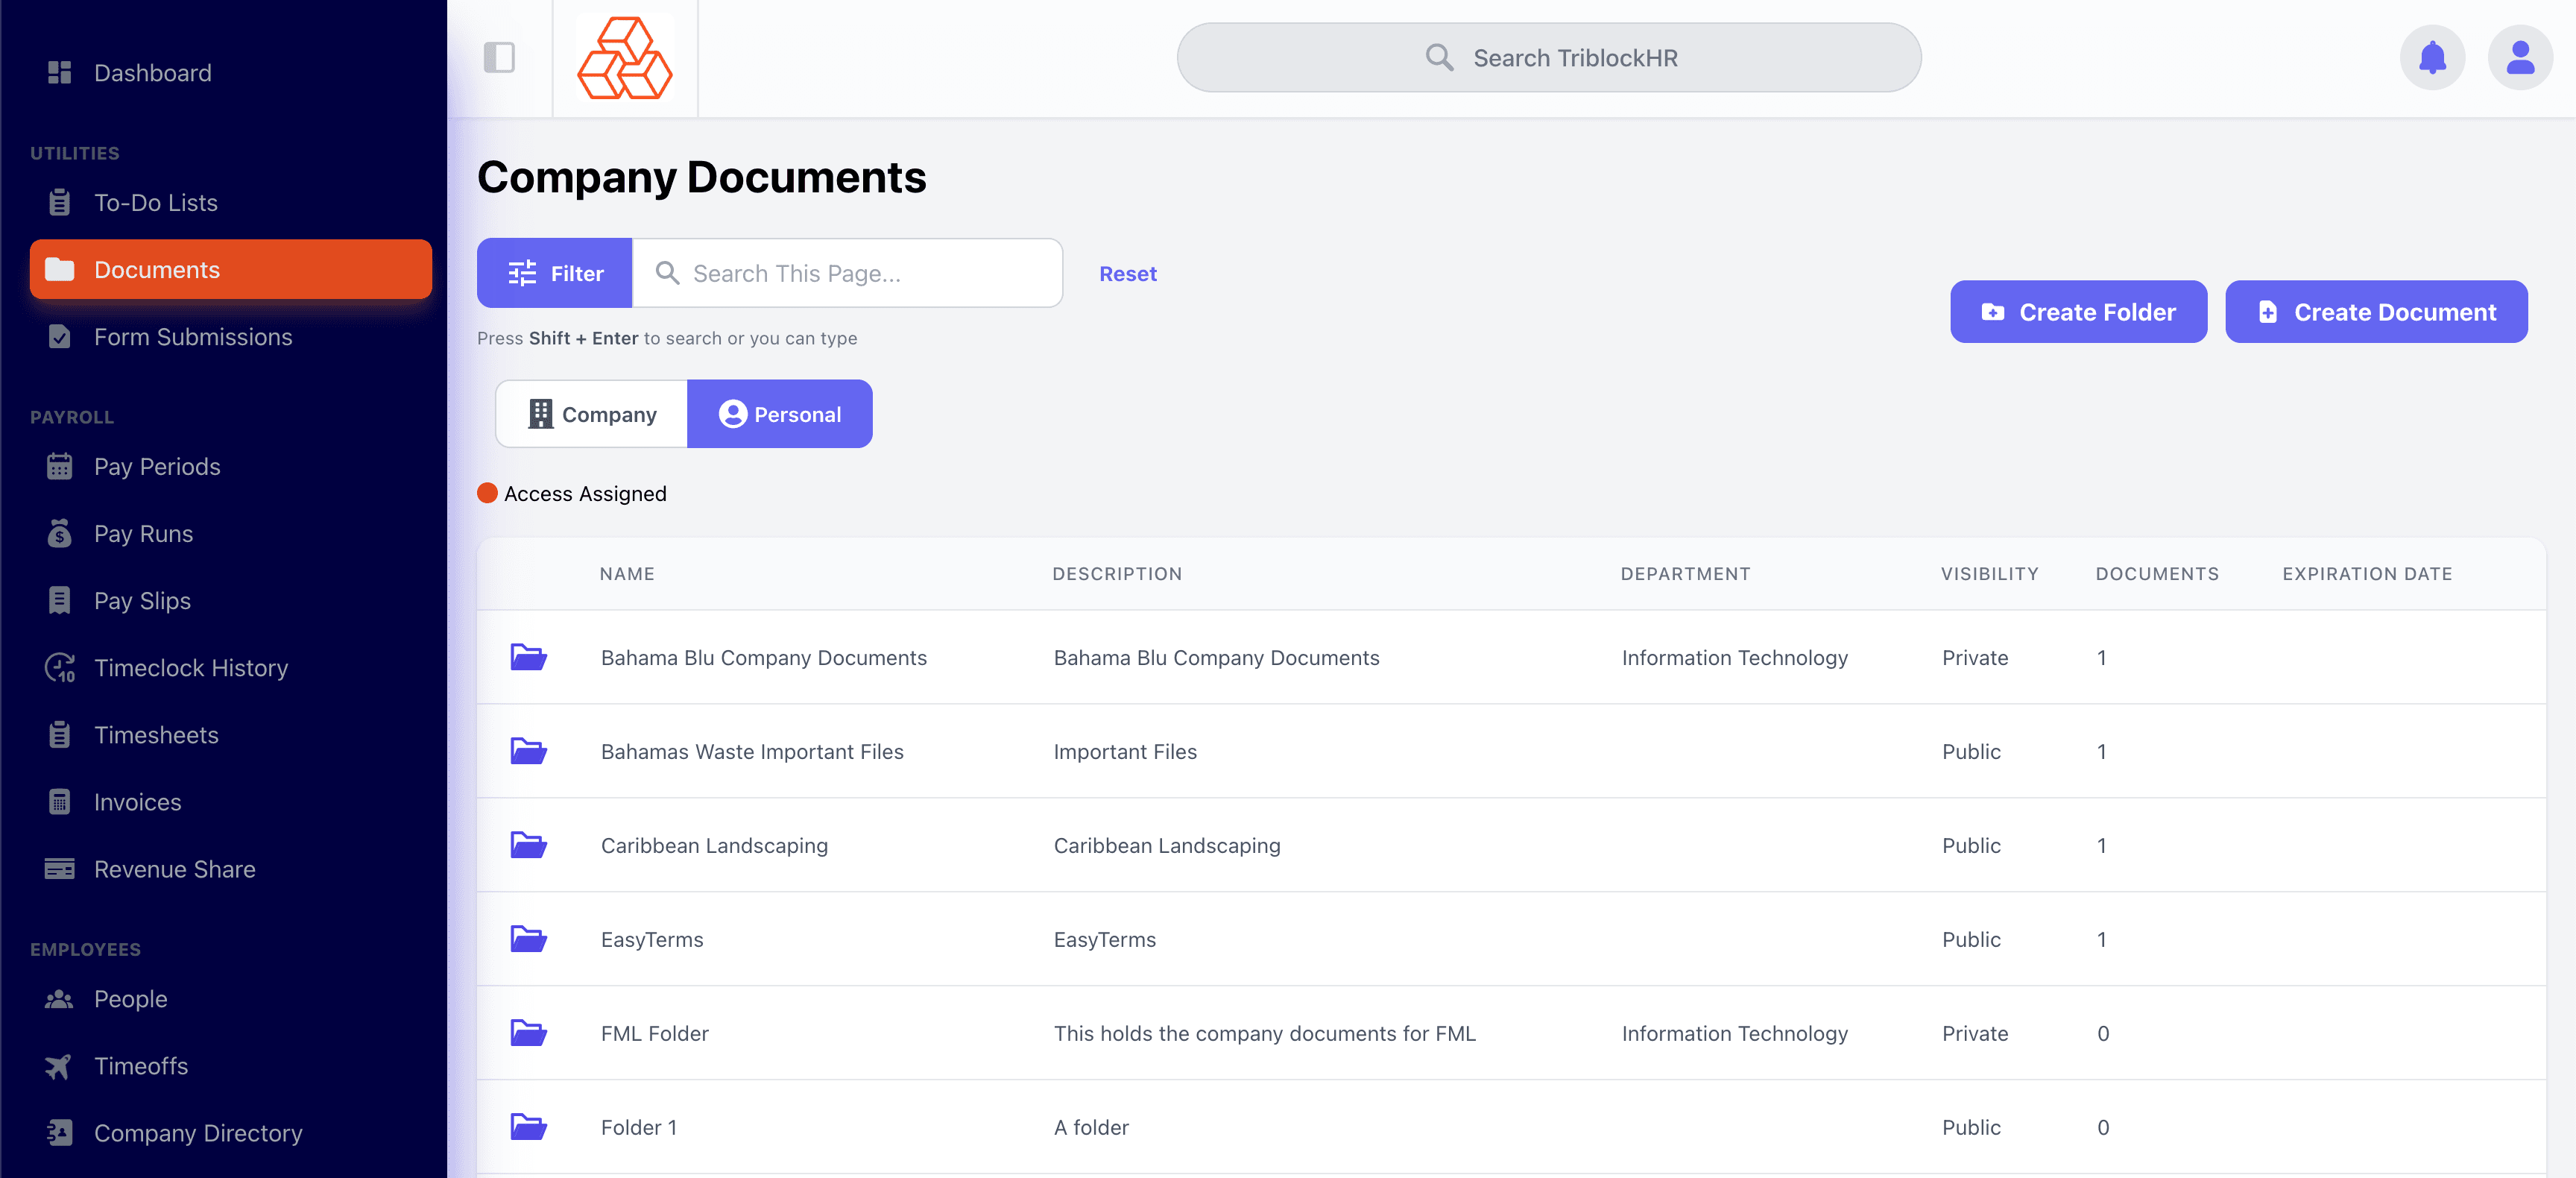Toggle the sidebar collapse icon
This screenshot has height=1178, width=2576.
pyautogui.click(x=499, y=58)
